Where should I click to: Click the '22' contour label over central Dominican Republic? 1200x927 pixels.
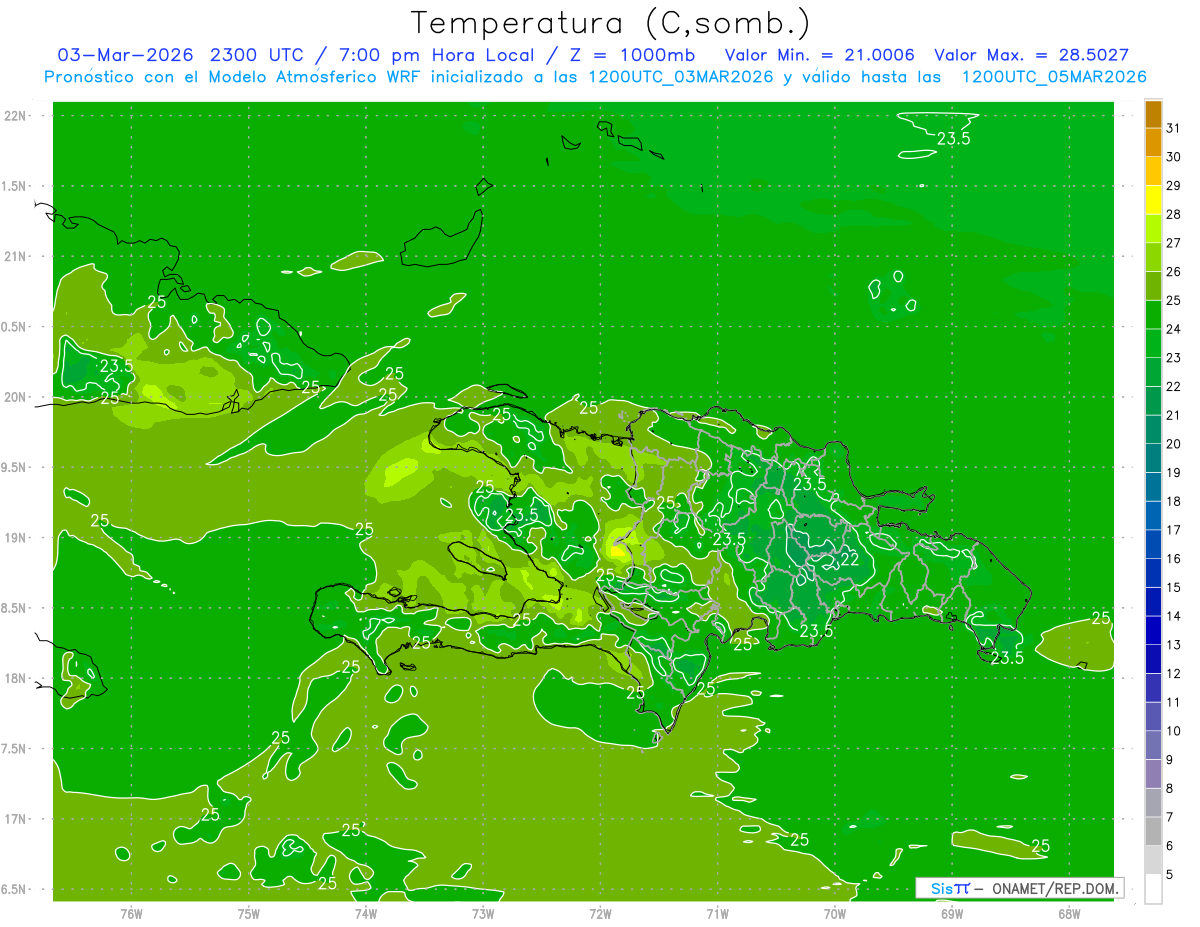click(x=850, y=560)
